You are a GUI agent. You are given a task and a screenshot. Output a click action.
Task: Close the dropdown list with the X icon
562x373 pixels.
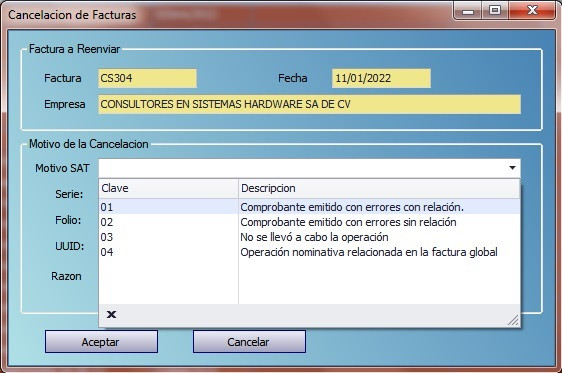pyautogui.click(x=111, y=315)
